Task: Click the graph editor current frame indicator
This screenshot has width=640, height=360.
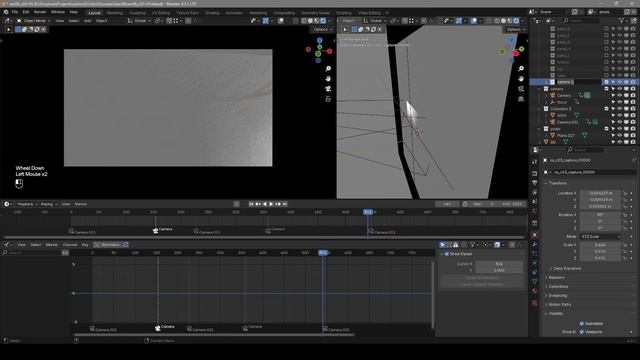Action: coord(323,253)
